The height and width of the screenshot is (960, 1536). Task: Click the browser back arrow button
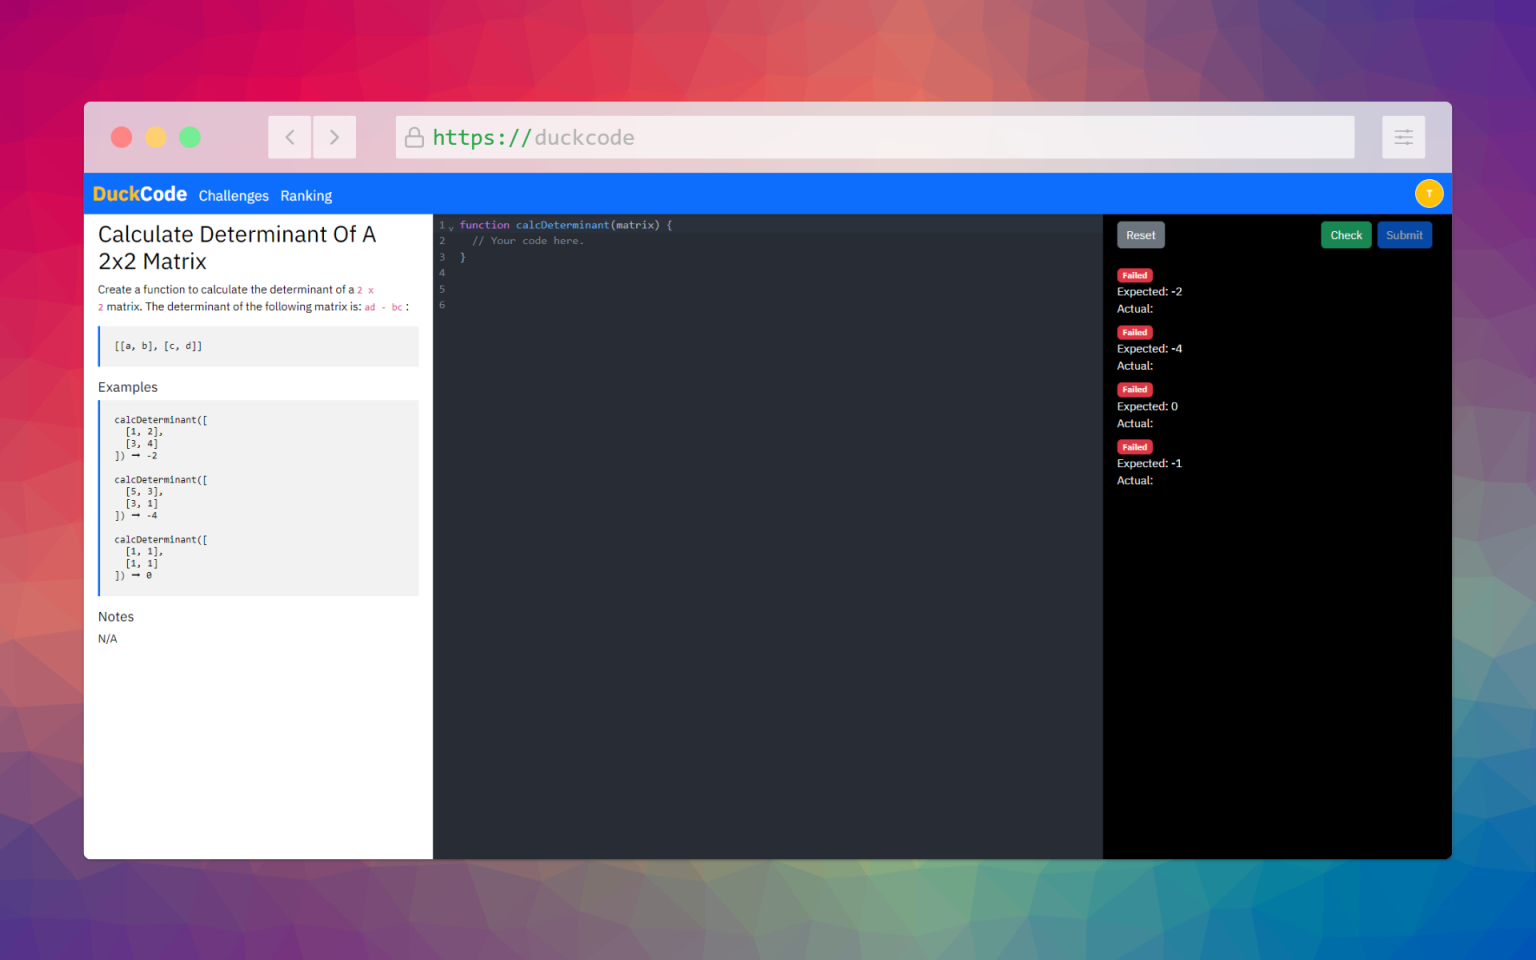pyautogui.click(x=290, y=137)
